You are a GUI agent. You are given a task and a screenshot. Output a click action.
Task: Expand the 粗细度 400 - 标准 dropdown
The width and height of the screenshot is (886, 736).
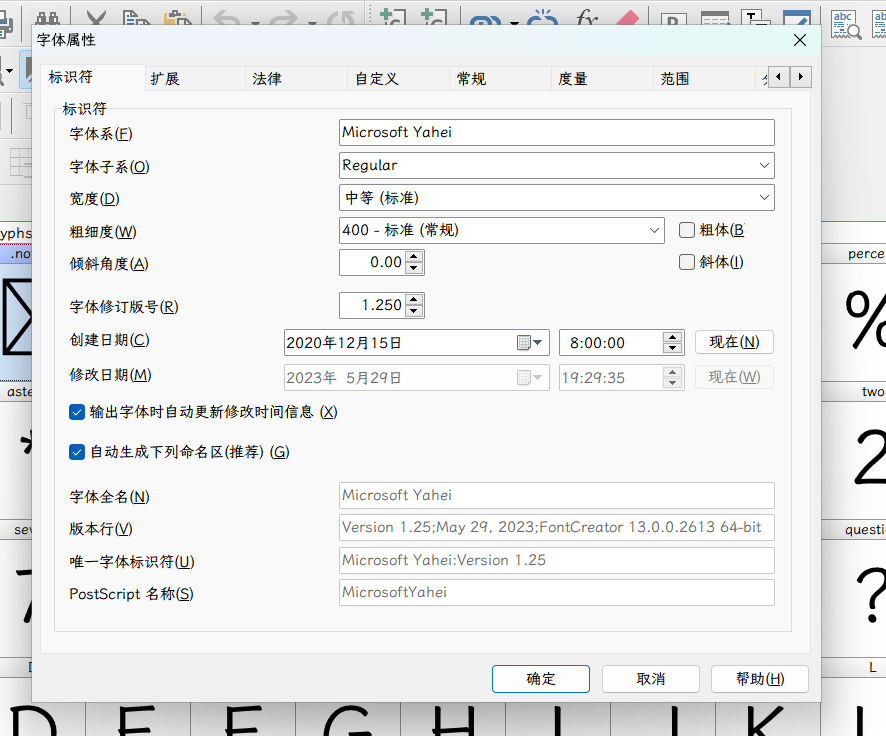pos(654,230)
